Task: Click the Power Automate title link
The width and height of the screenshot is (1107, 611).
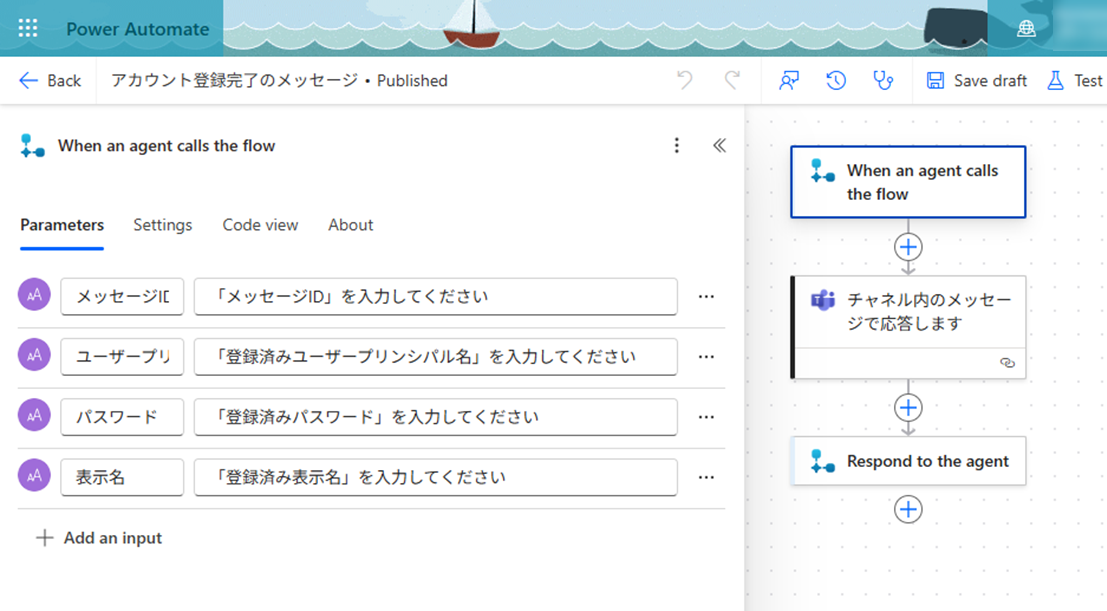Action: pyautogui.click(x=138, y=29)
